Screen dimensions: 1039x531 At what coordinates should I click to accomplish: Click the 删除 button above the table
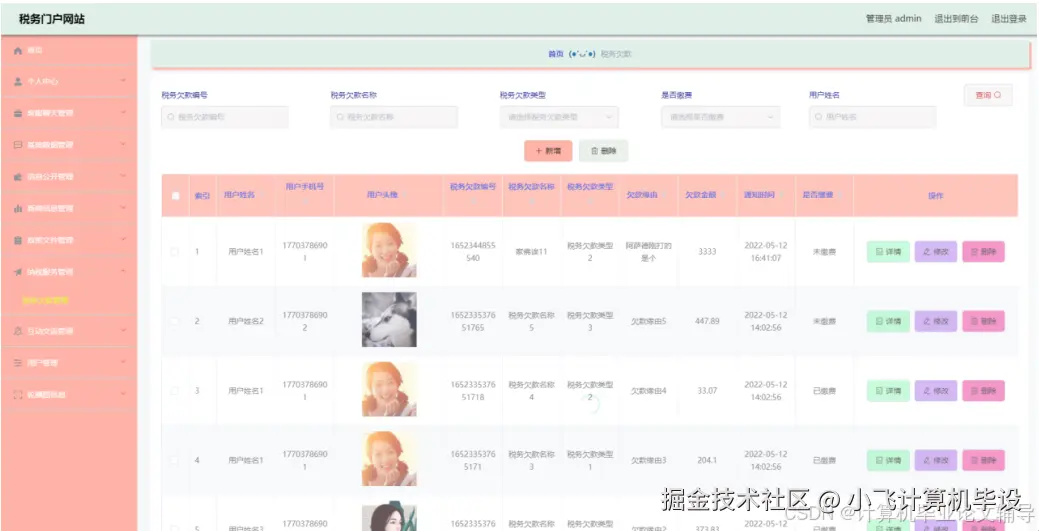pyautogui.click(x=604, y=151)
